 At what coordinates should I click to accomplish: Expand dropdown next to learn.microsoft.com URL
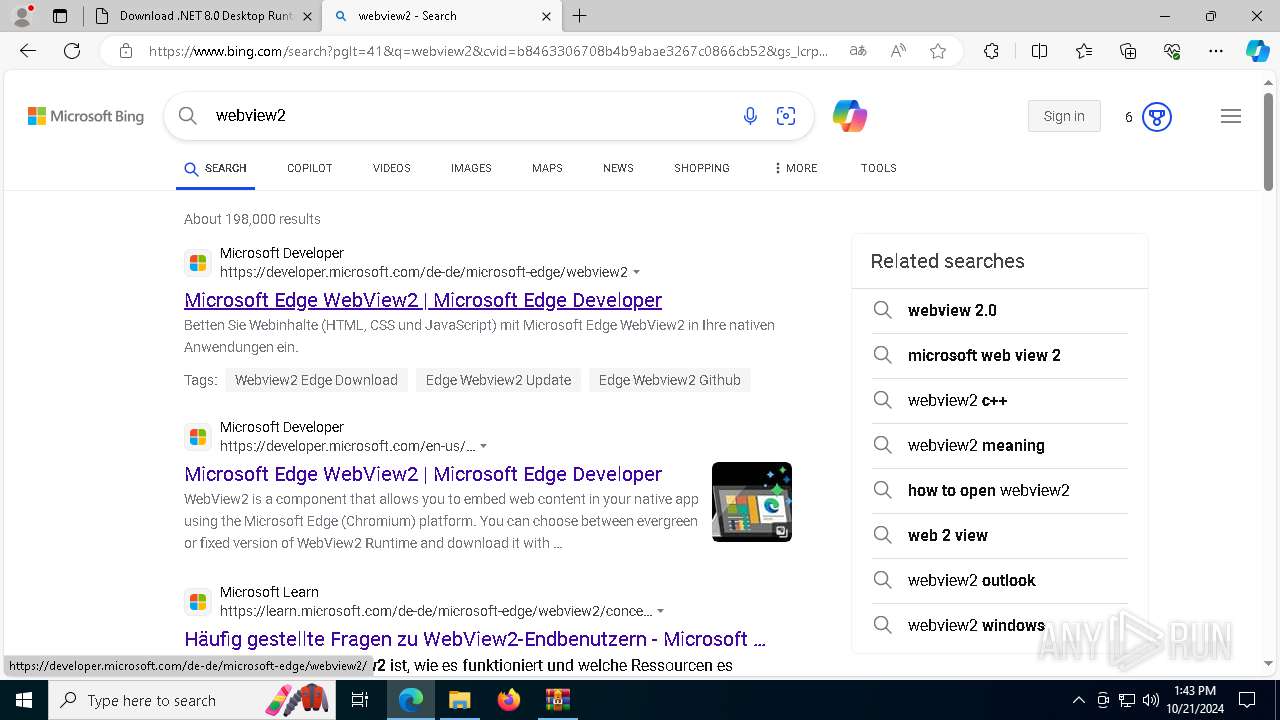tap(661, 611)
